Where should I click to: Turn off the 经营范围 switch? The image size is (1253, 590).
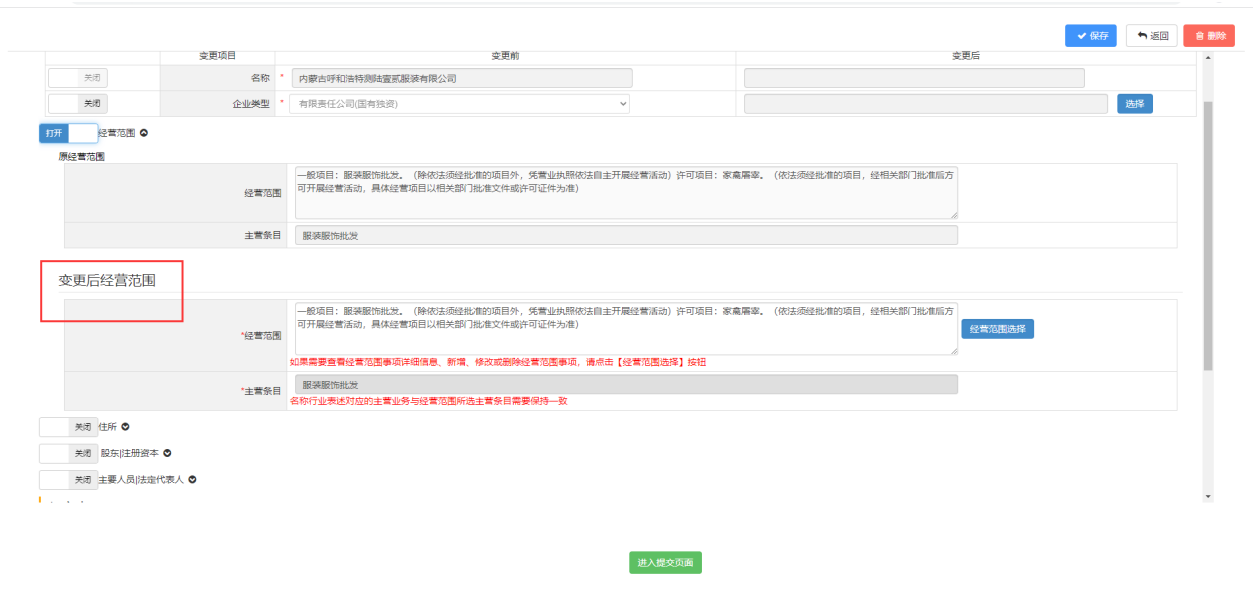(68, 133)
